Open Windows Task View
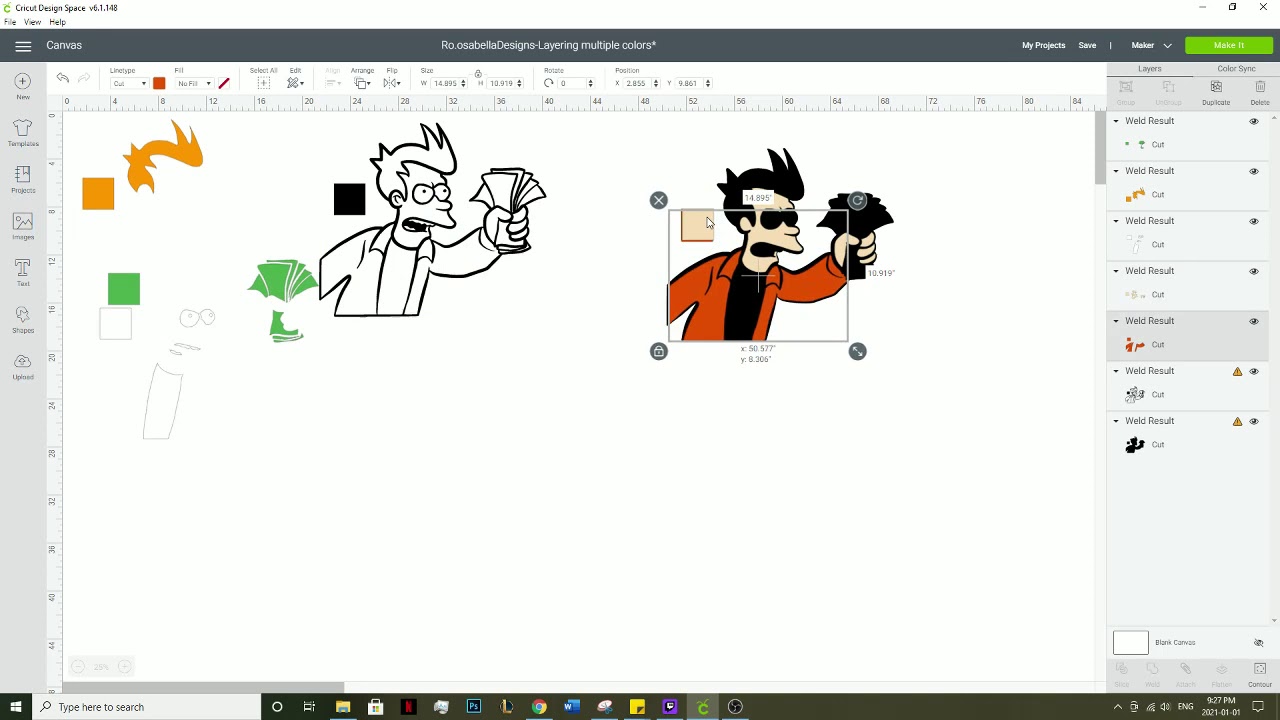This screenshot has width=1280, height=720. coord(309,707)
